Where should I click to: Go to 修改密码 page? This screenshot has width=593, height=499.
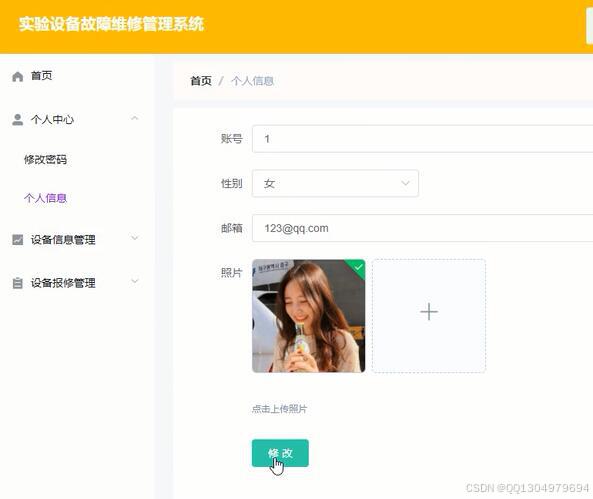click(x=45, y=160)
